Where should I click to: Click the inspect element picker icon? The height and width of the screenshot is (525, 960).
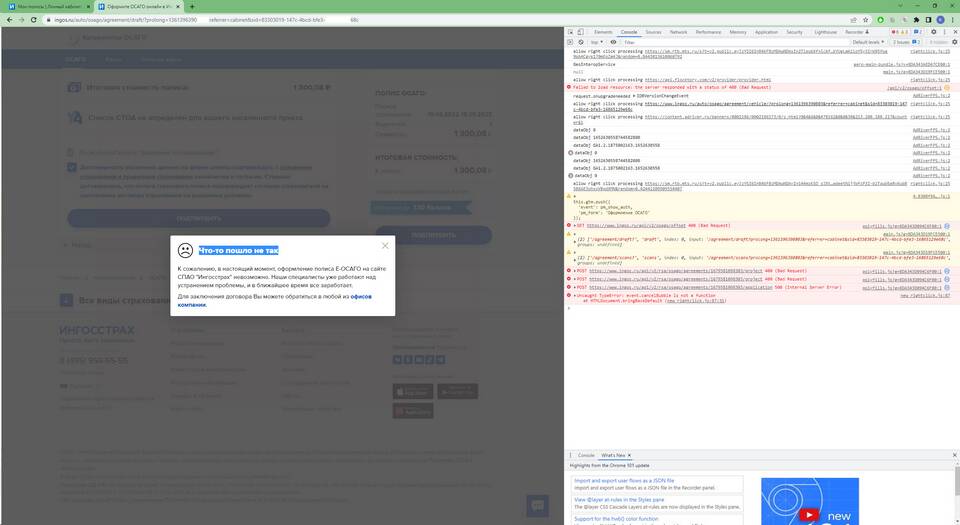571,32
